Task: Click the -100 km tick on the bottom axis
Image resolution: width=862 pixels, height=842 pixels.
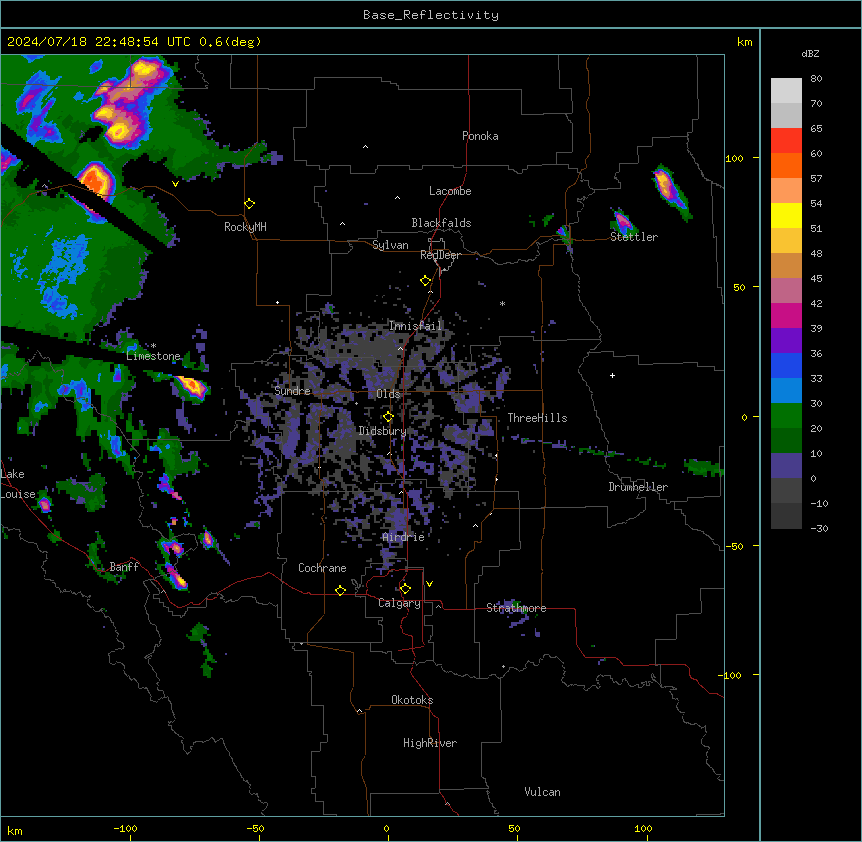Action: pos(126,828)
